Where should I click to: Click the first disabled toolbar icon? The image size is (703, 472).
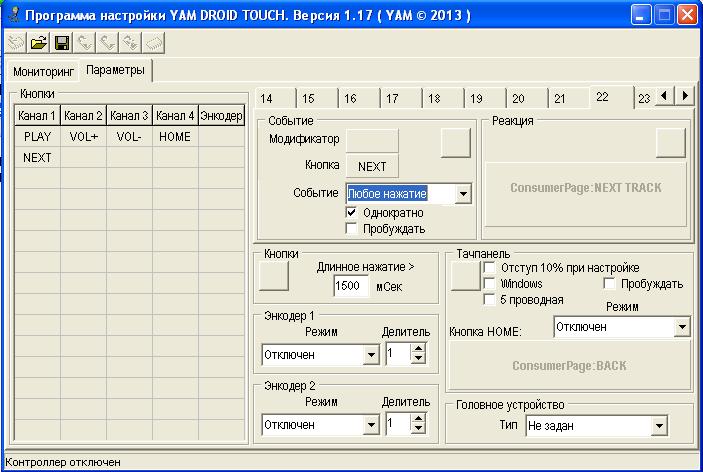16,42
